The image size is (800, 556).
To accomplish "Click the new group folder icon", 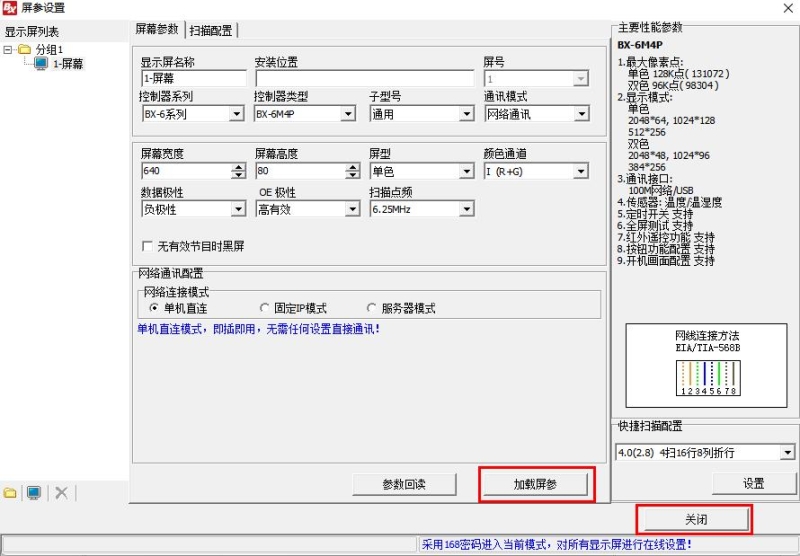I will (10, 493).
